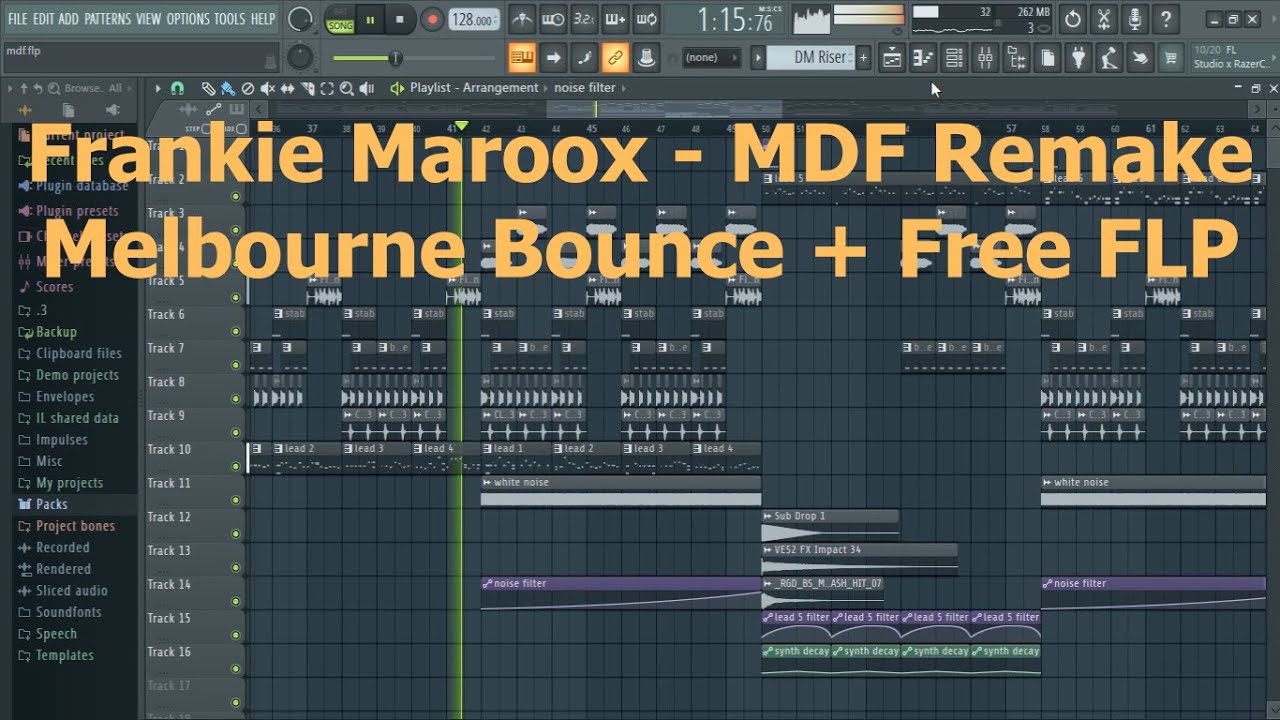Select the Delete tool in Playlist
Image resolution: width=1280 pixels, height=720 pixels.
(x=248, y=88)
